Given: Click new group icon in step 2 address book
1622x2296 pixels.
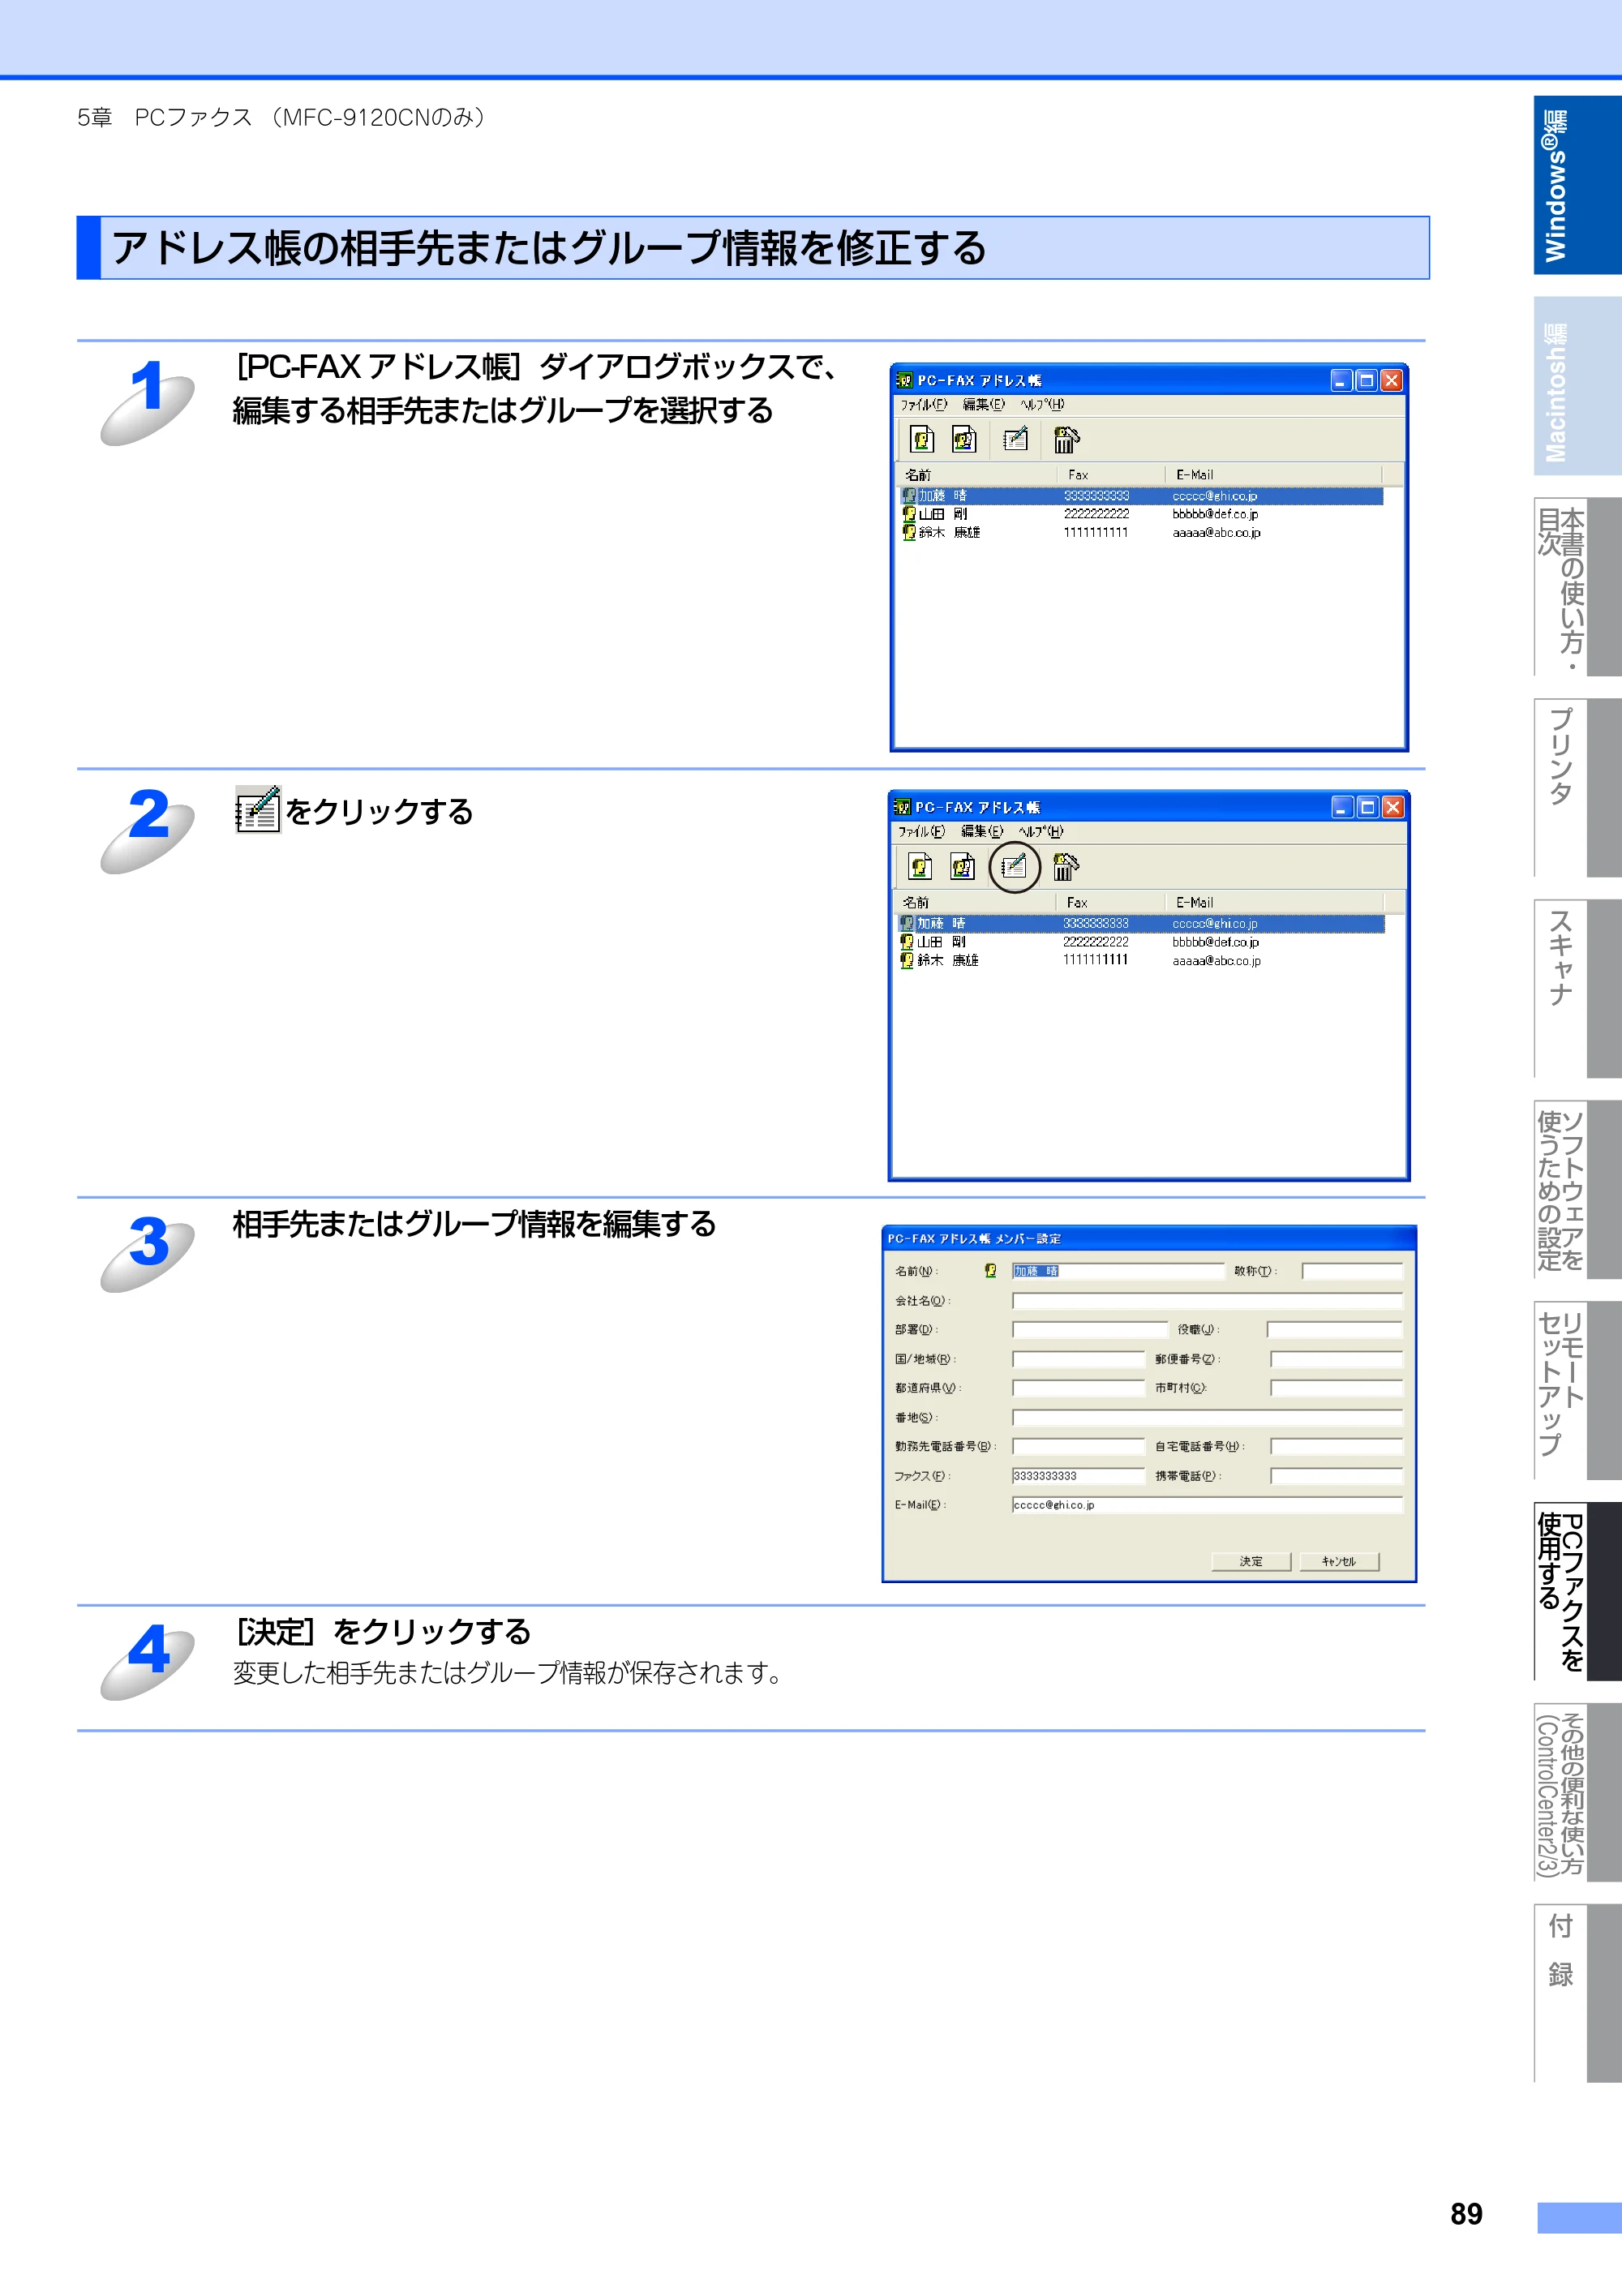Looking at the screenshot, I should click(x=963, y=866).
